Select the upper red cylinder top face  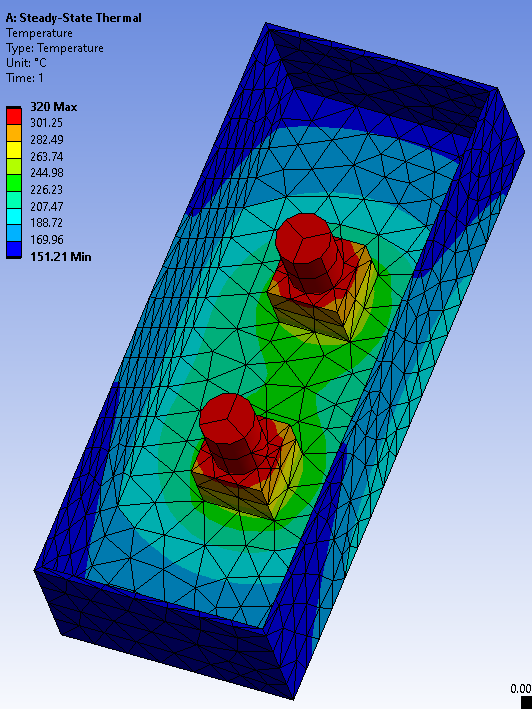point(304,239)
